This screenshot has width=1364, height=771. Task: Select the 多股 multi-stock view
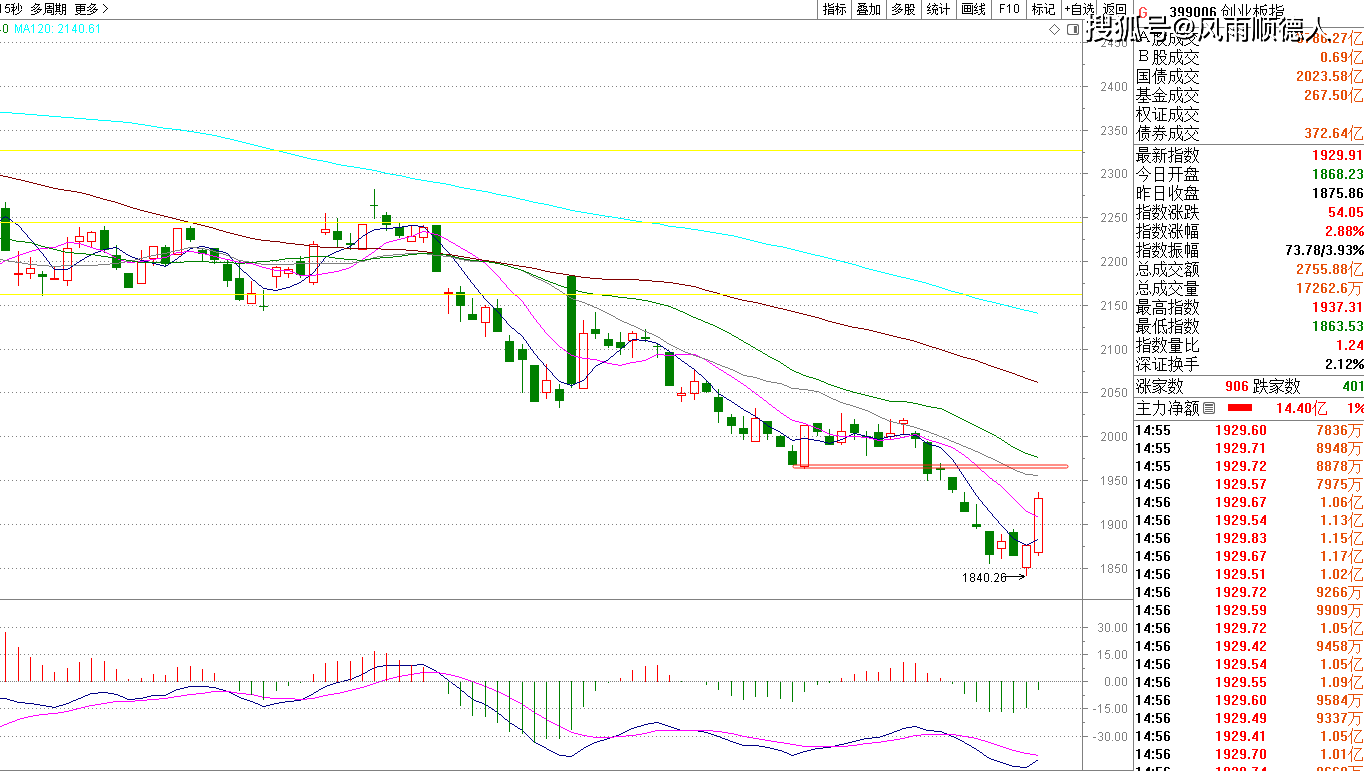pos(903,9)
